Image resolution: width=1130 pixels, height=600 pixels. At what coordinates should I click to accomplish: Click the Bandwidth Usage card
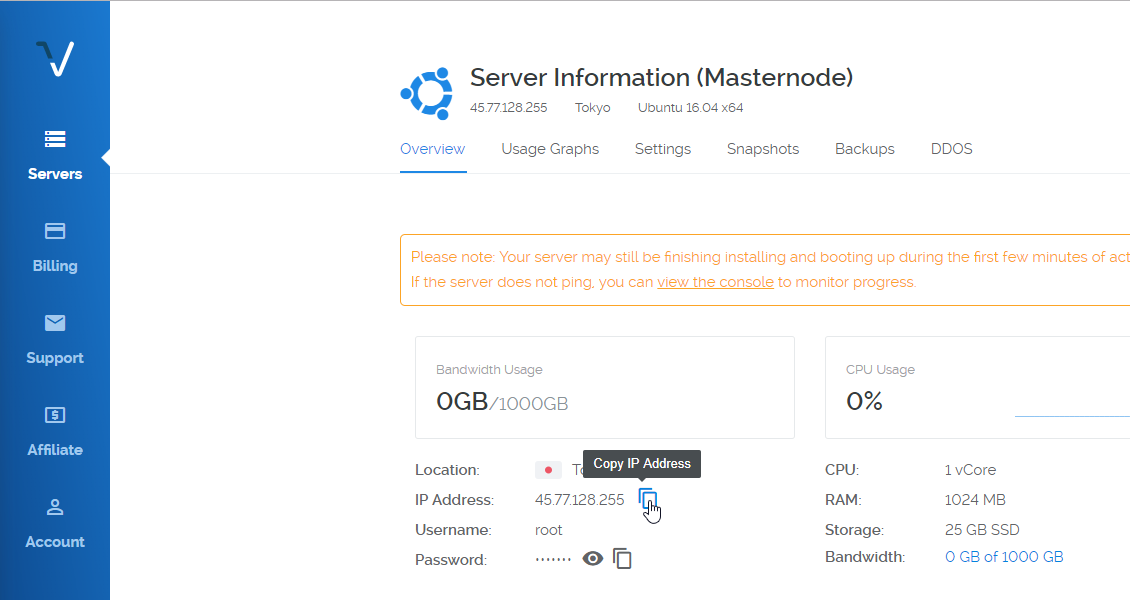[604, 387]
